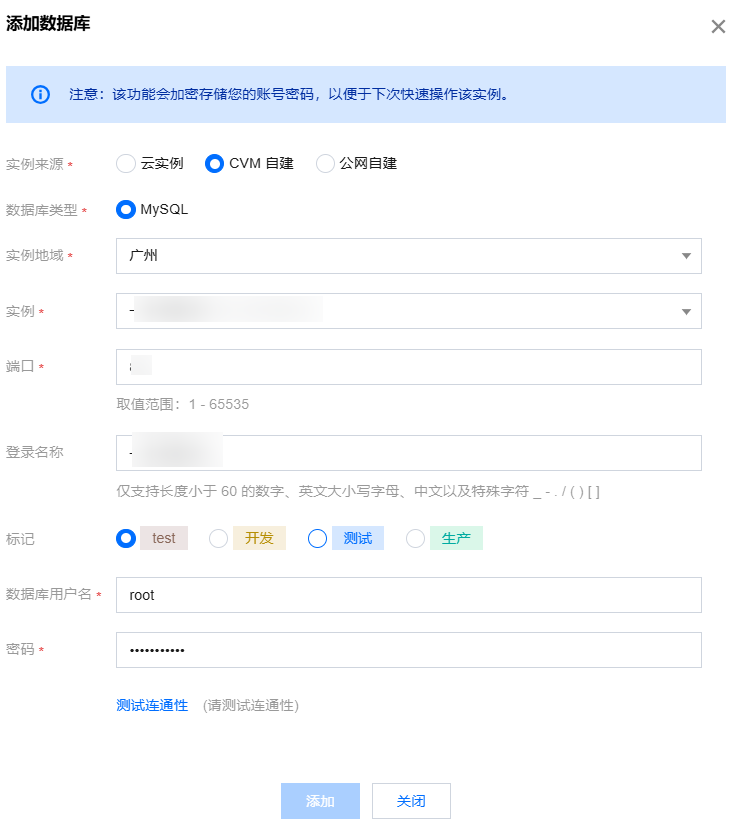Click the blue info icon in notice
Viewport: 731px width, 824px height.
pyautogui.click(x=40, y=95)
